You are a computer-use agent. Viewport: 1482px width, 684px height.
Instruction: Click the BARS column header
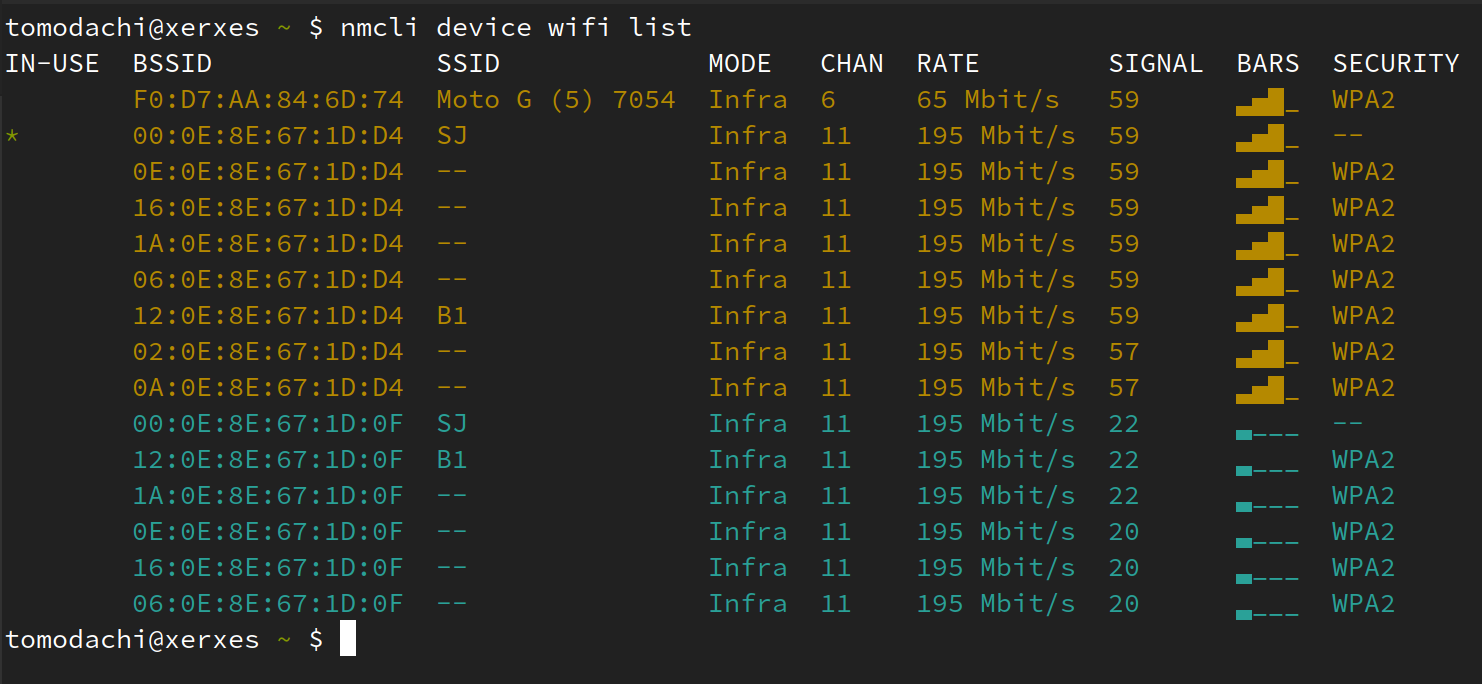tap(1267, 64)
